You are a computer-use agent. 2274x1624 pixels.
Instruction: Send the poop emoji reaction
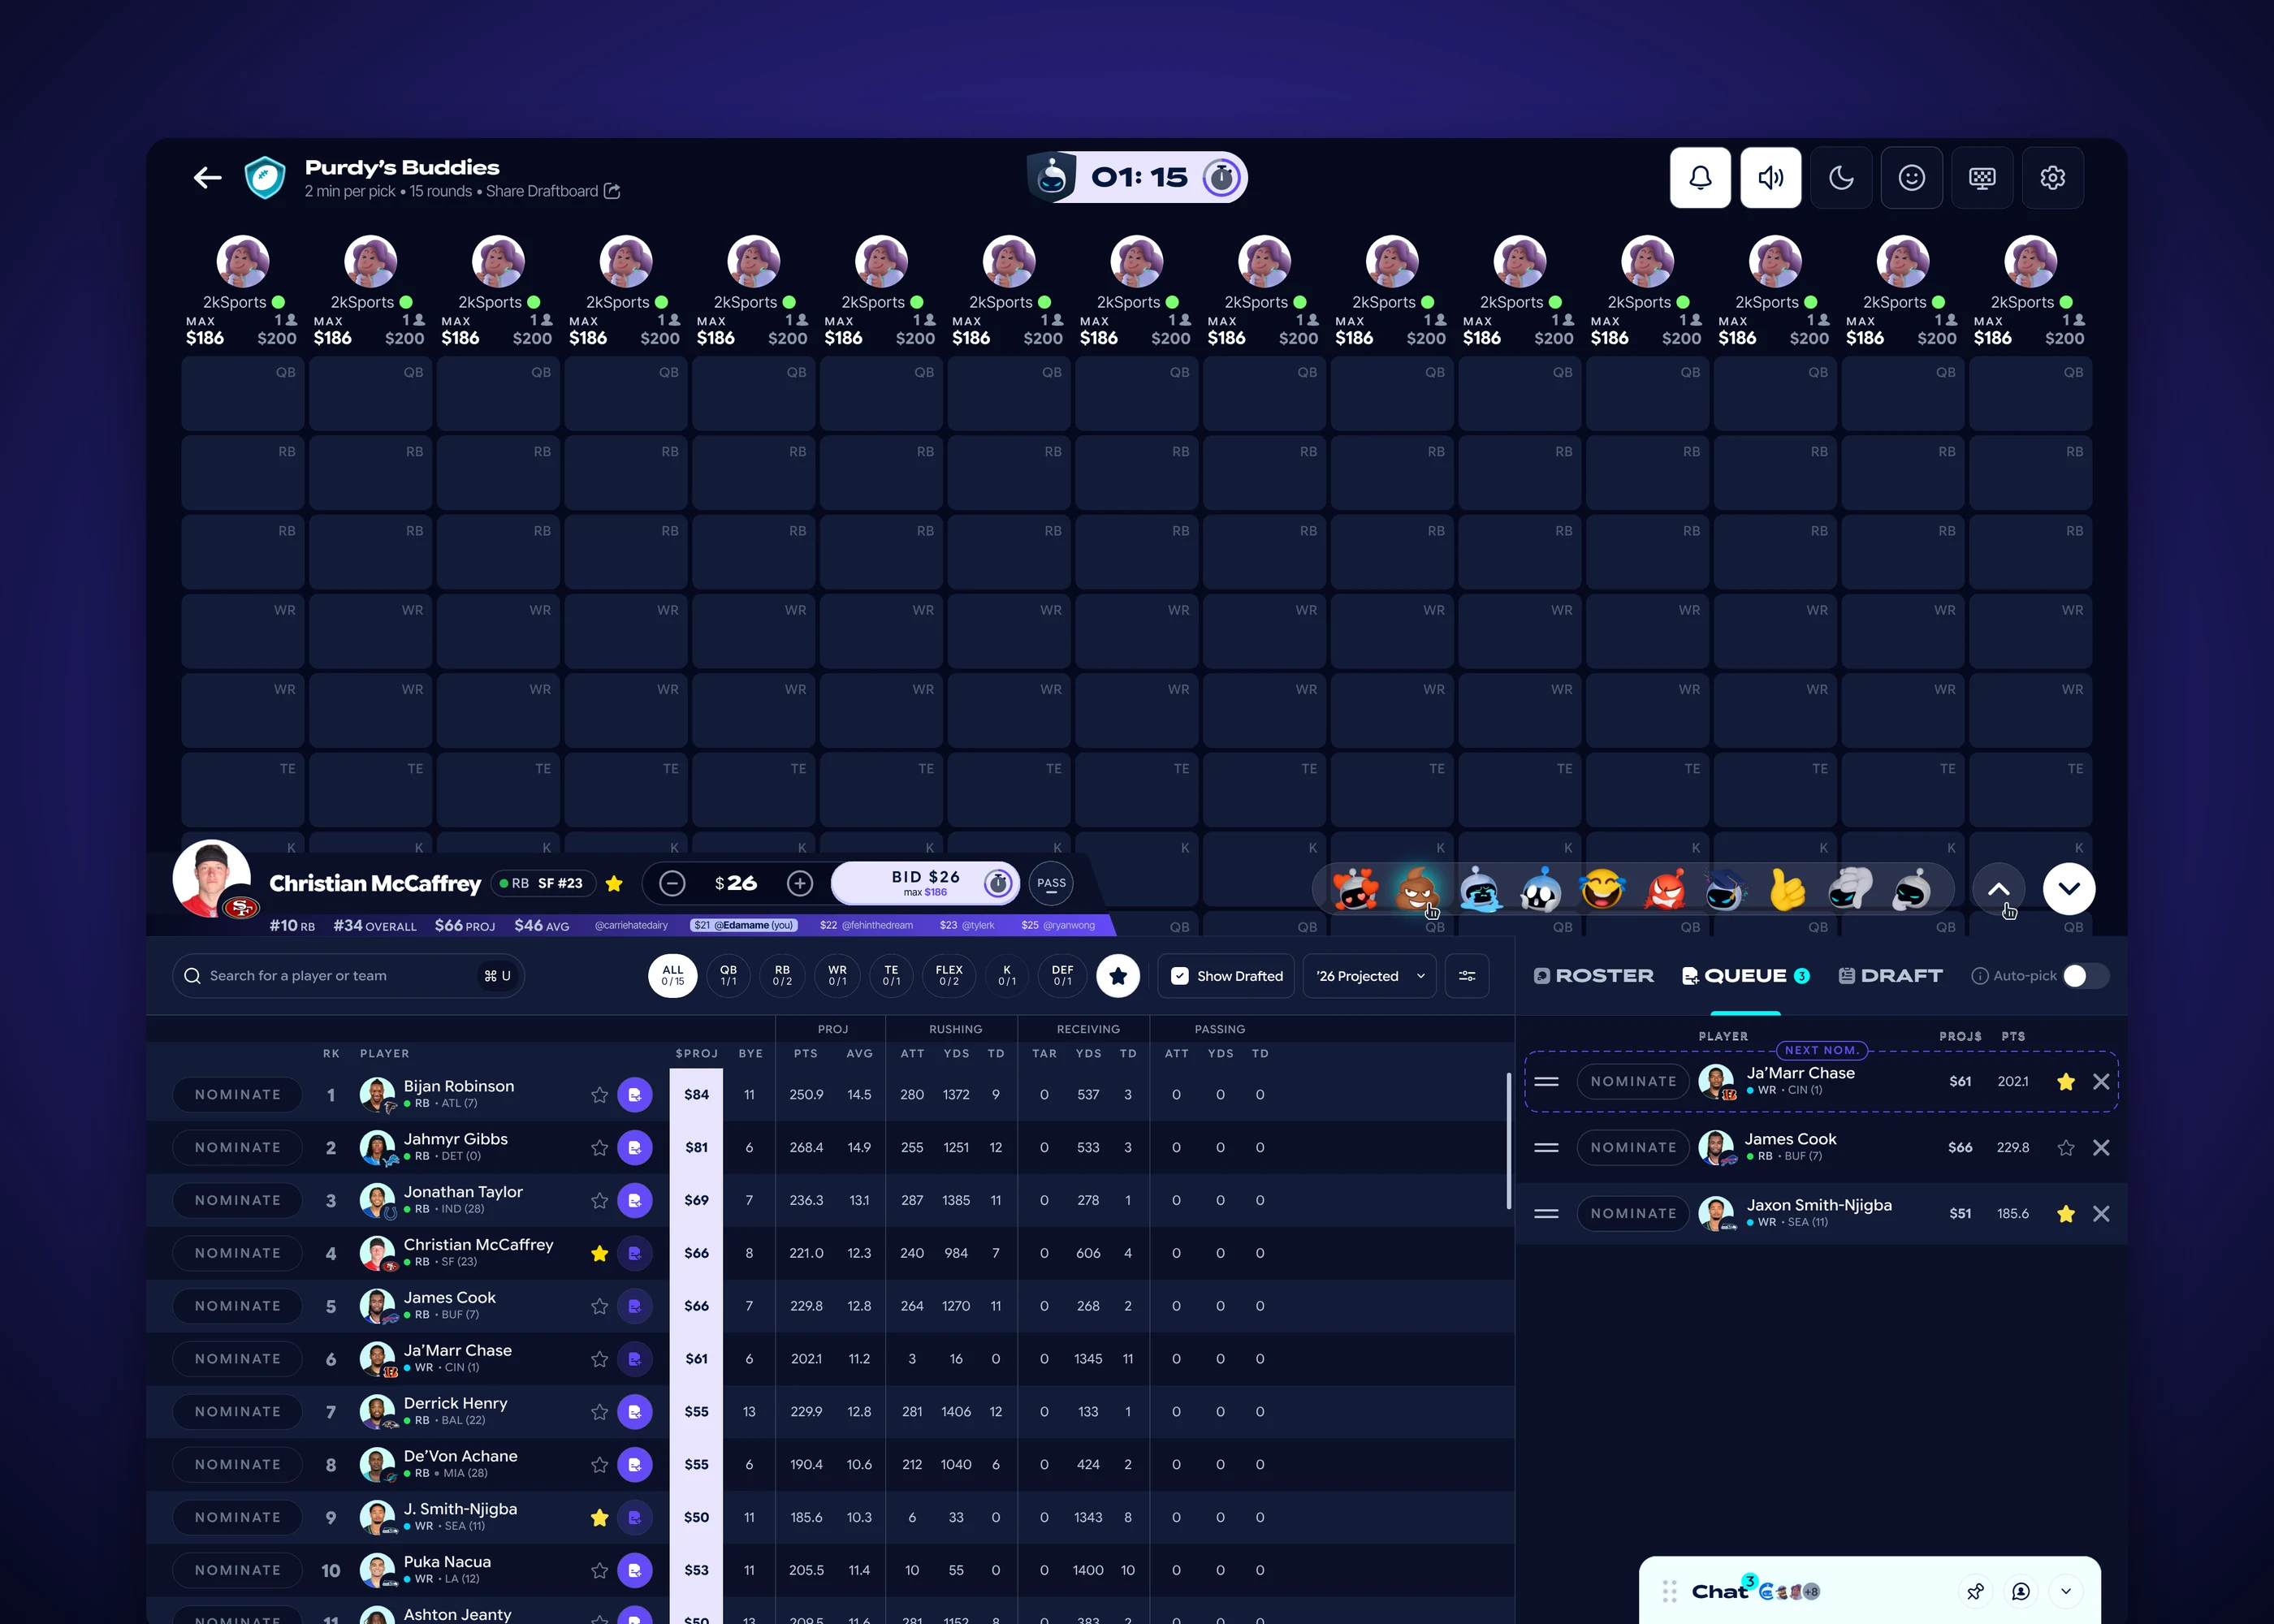click(x=1417, y=889)
